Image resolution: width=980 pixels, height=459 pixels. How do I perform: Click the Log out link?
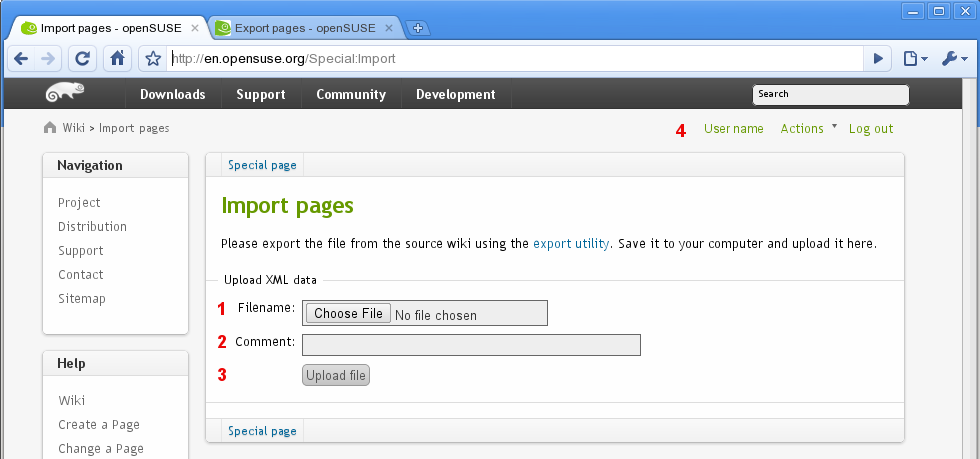[x=871, y=128]
